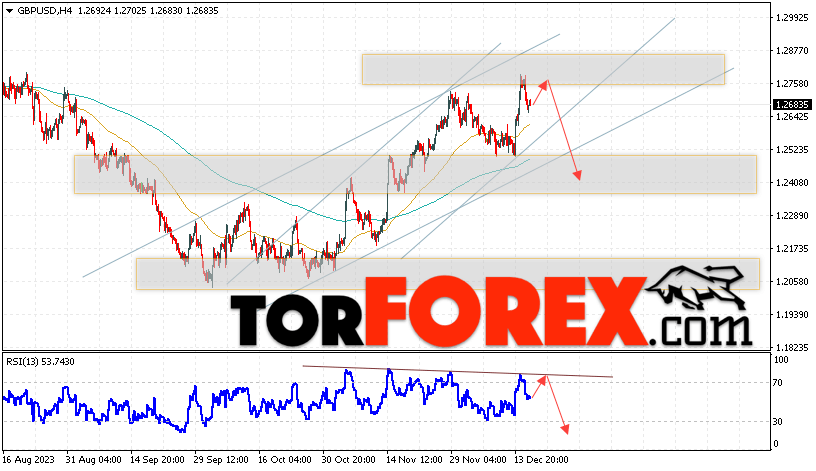816x471 pixels.
Task: Click the 1.25235 price axis label
Action: (792, 150)
